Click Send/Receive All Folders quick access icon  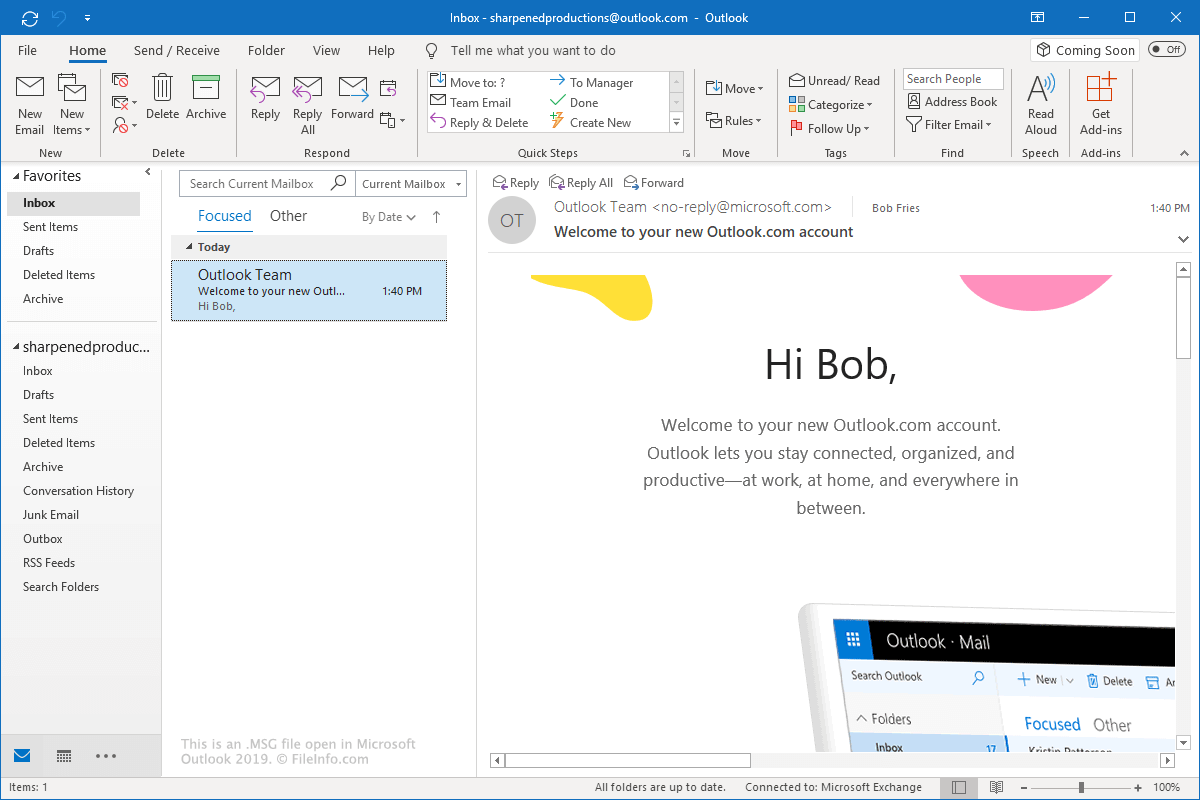click(x=30, y=18)
